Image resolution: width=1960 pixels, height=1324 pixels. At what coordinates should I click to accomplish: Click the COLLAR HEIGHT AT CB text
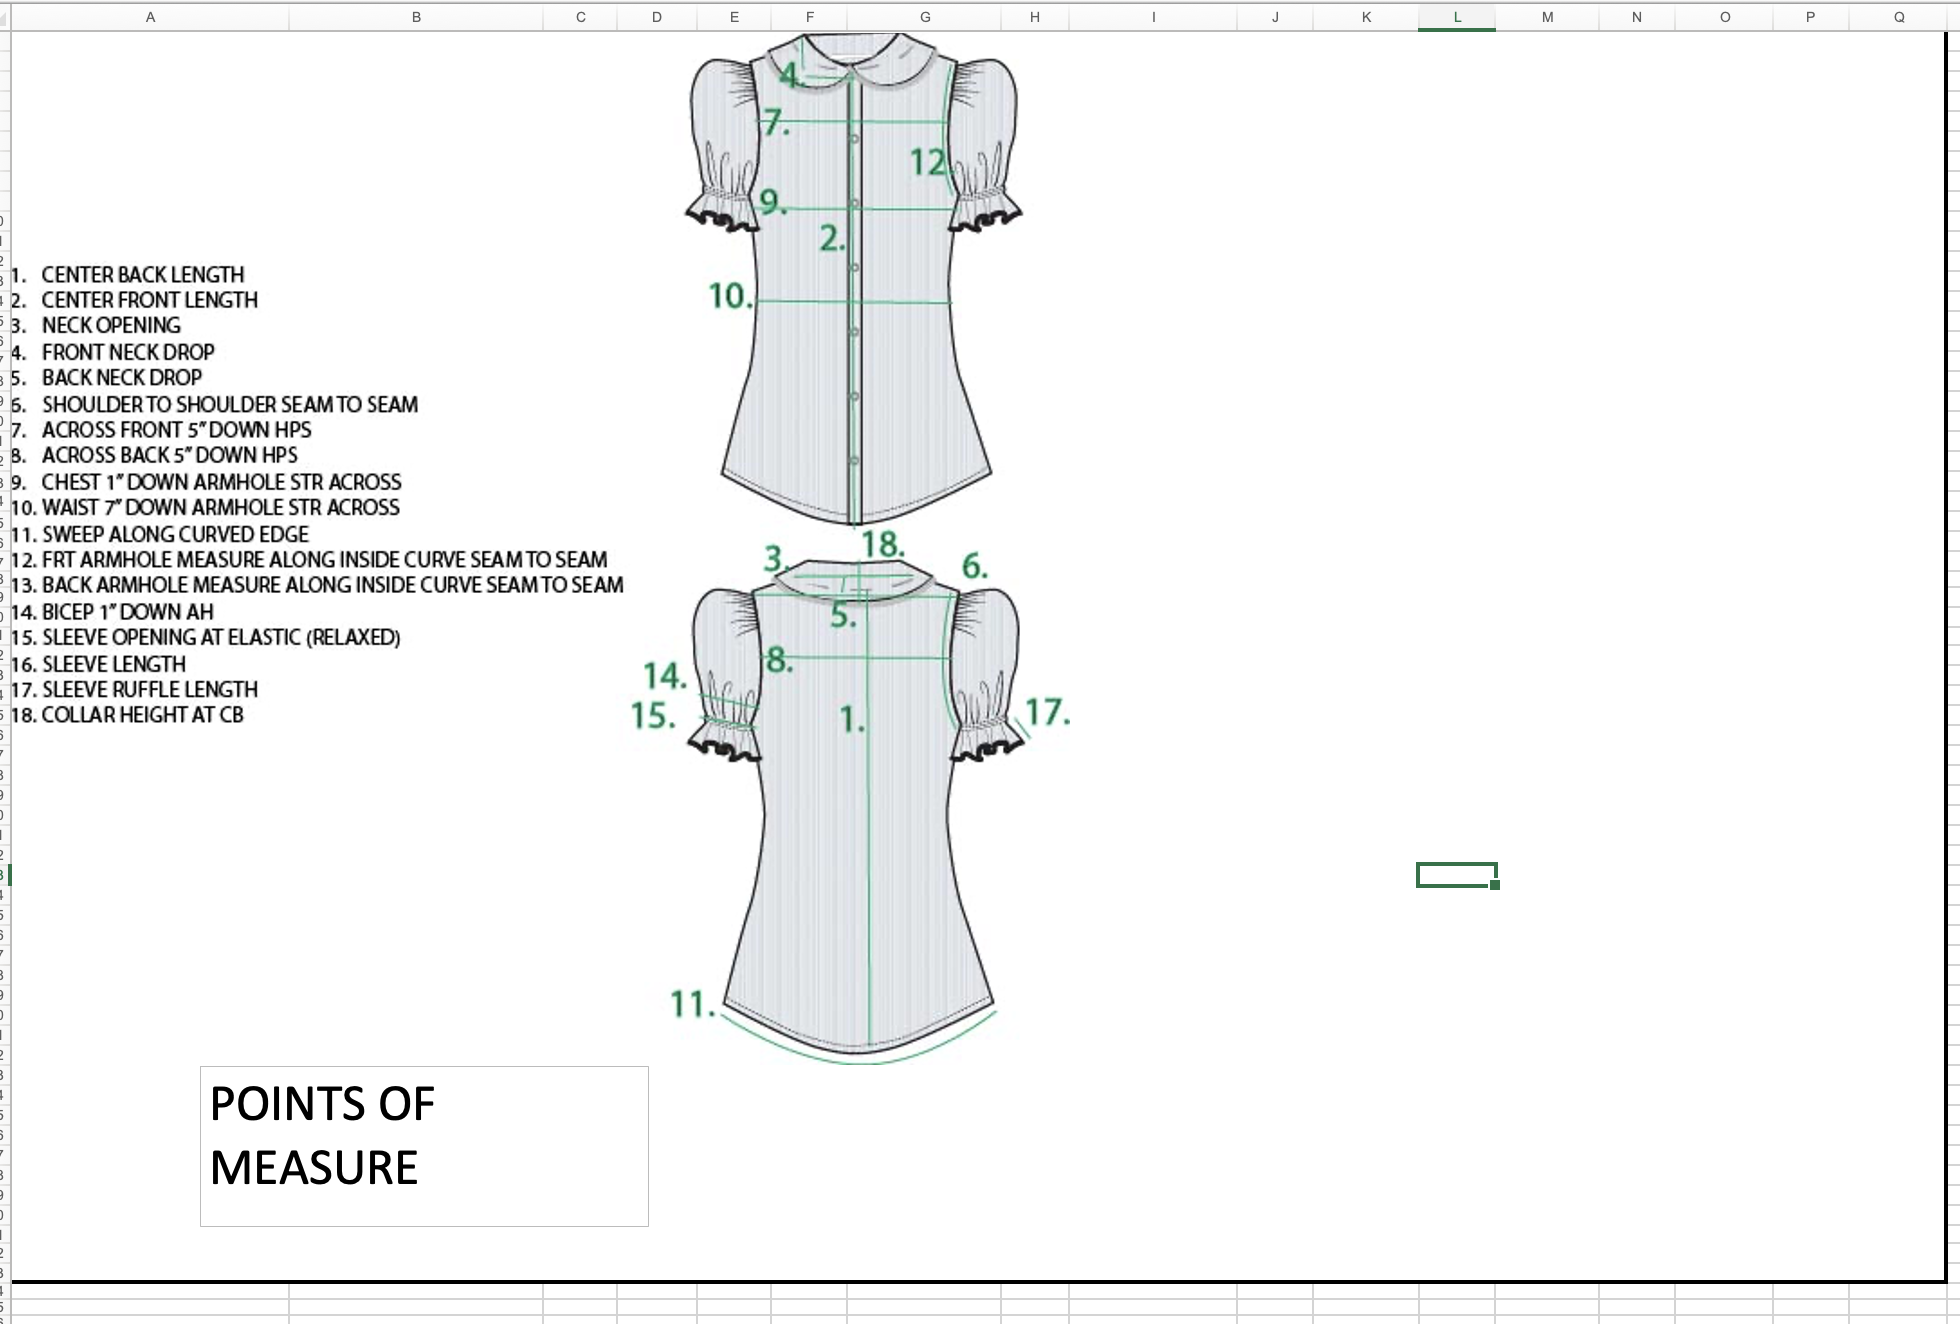coord(141,715)
